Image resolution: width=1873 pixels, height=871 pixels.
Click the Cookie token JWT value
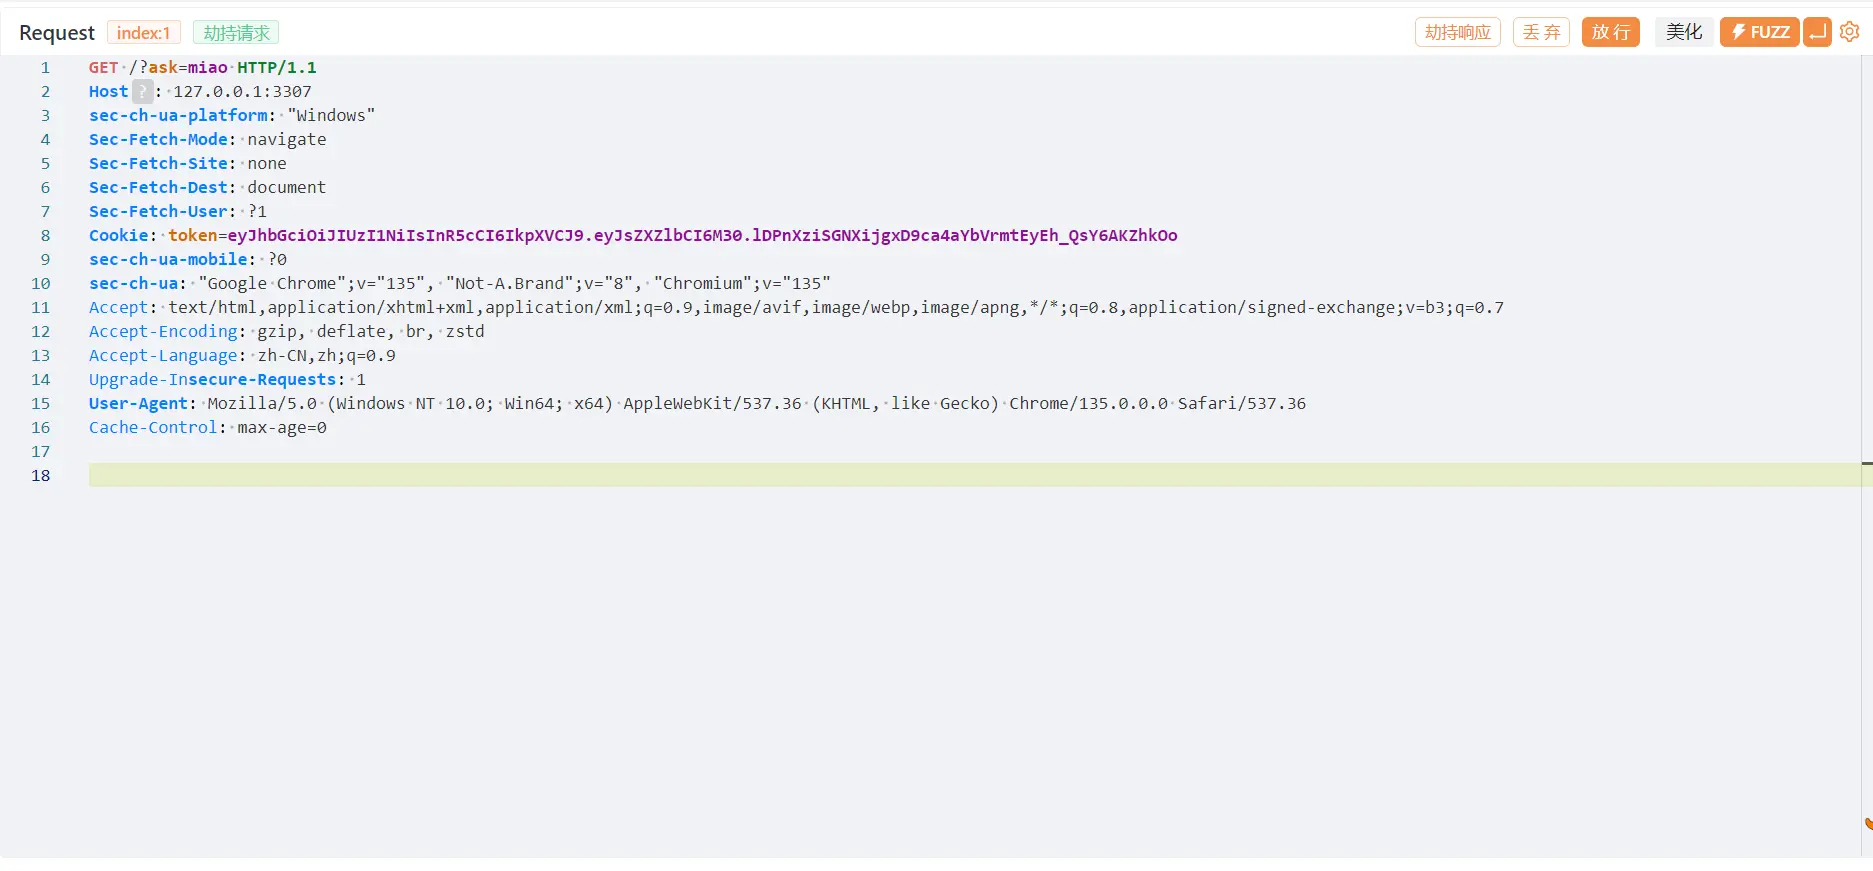click(x=702, y=235)
